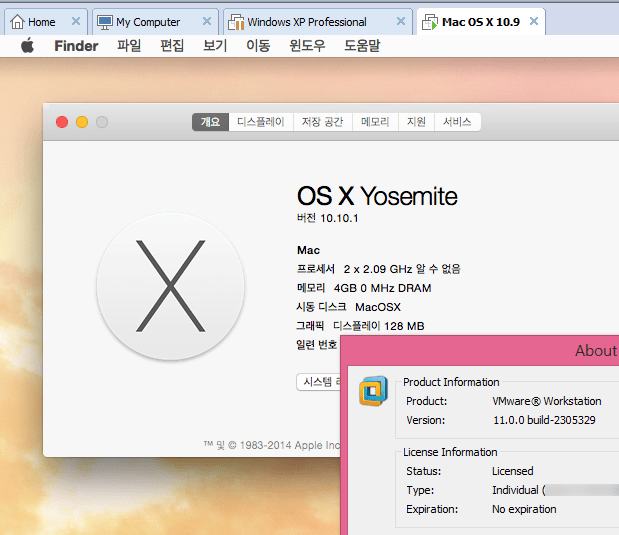Click the Home tab house icon
Viewport: 619px width, 535px height.
(17, 22)
